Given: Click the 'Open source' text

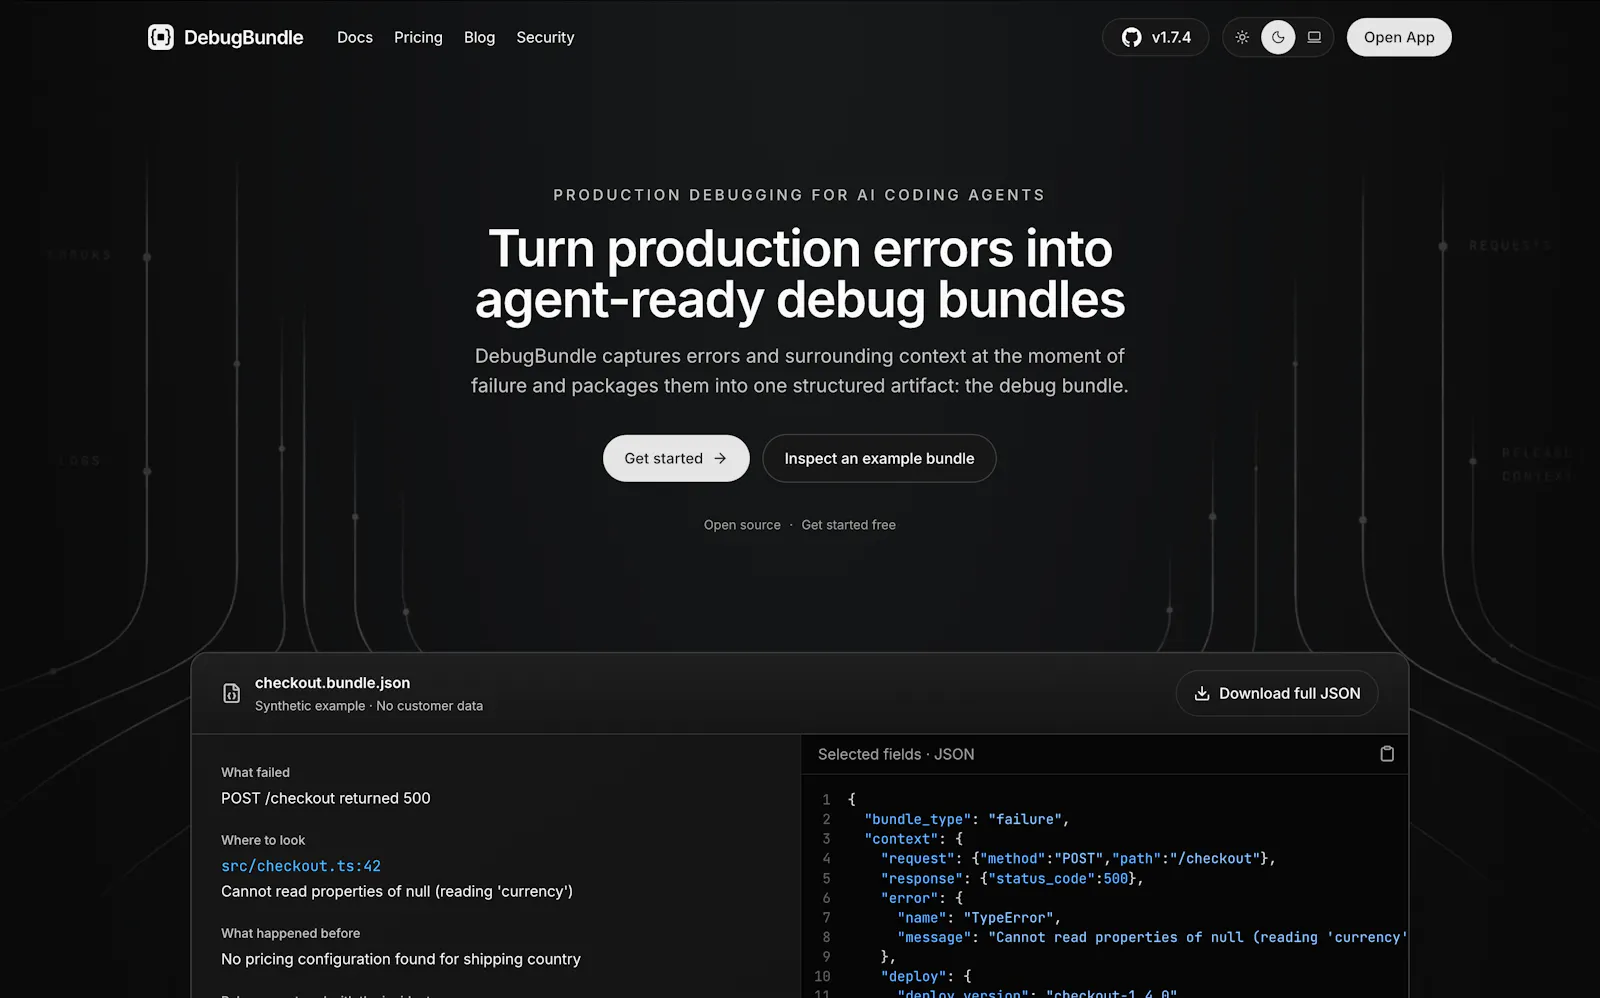Looking at the screenshot, I should coord(742,525).
